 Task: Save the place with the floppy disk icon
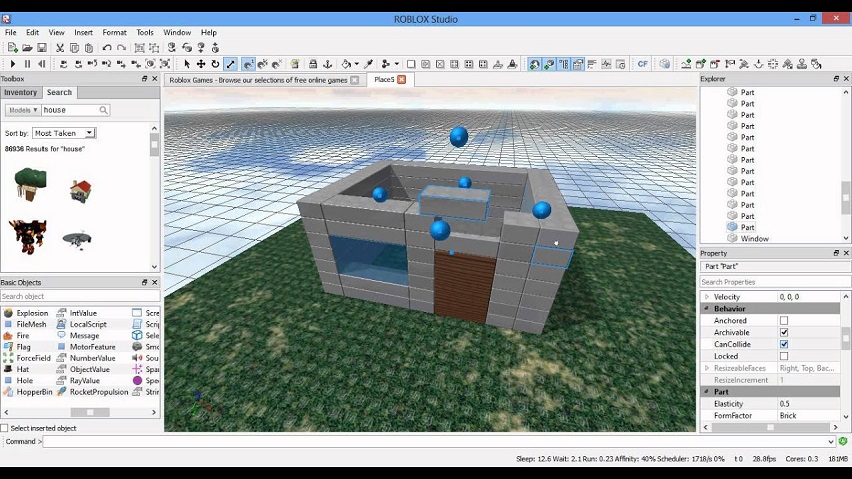[41, 48]
